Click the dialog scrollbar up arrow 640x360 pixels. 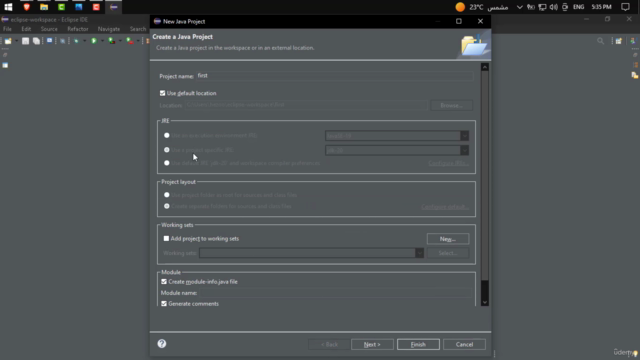[484, 67]
